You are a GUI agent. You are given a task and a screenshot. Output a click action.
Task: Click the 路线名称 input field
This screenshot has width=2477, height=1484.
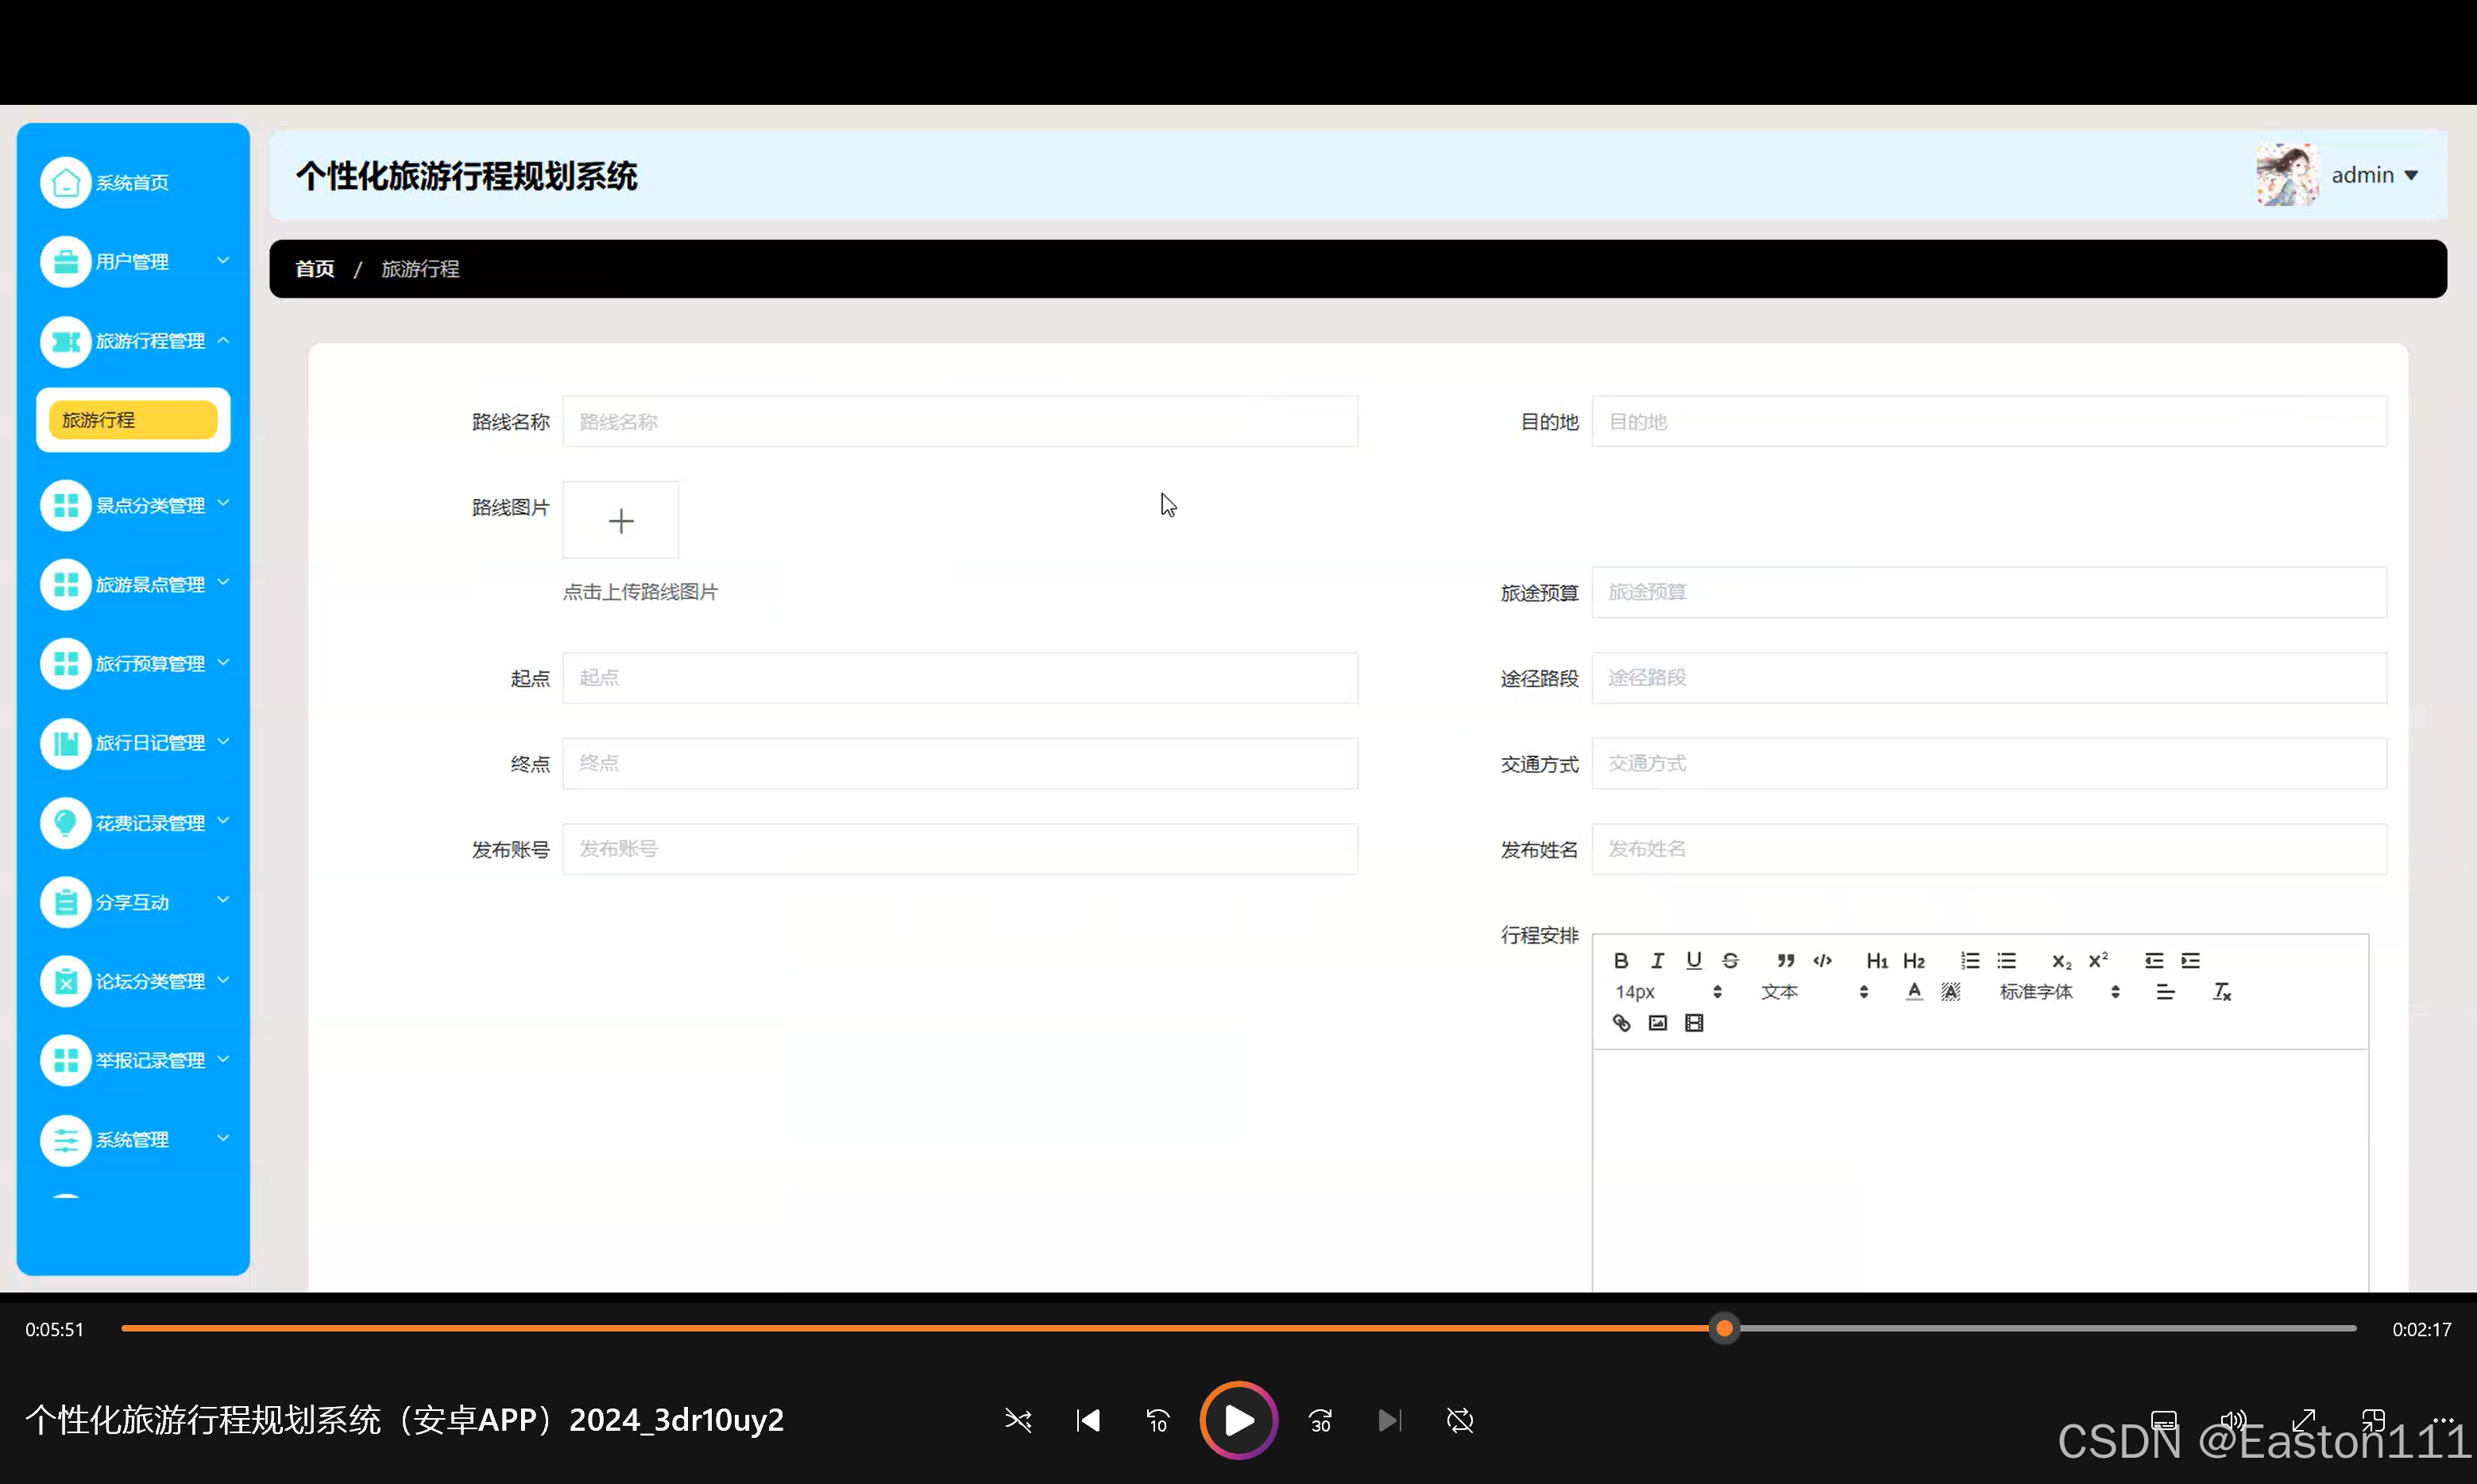pyautogui.click(x=959, y=422)
